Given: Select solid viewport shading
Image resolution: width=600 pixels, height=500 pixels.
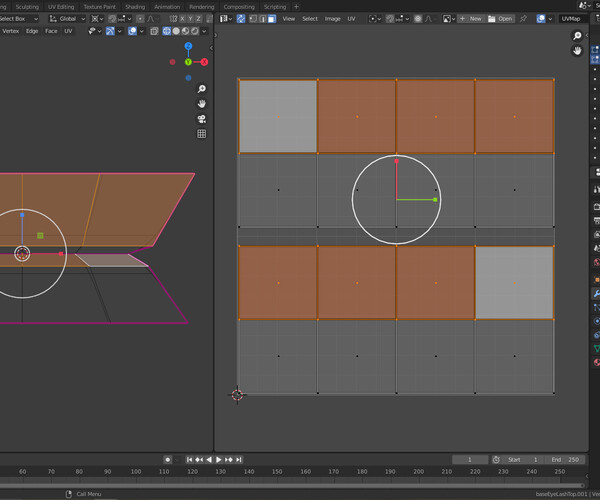Looking at the screenshot, I should (176, 31).
